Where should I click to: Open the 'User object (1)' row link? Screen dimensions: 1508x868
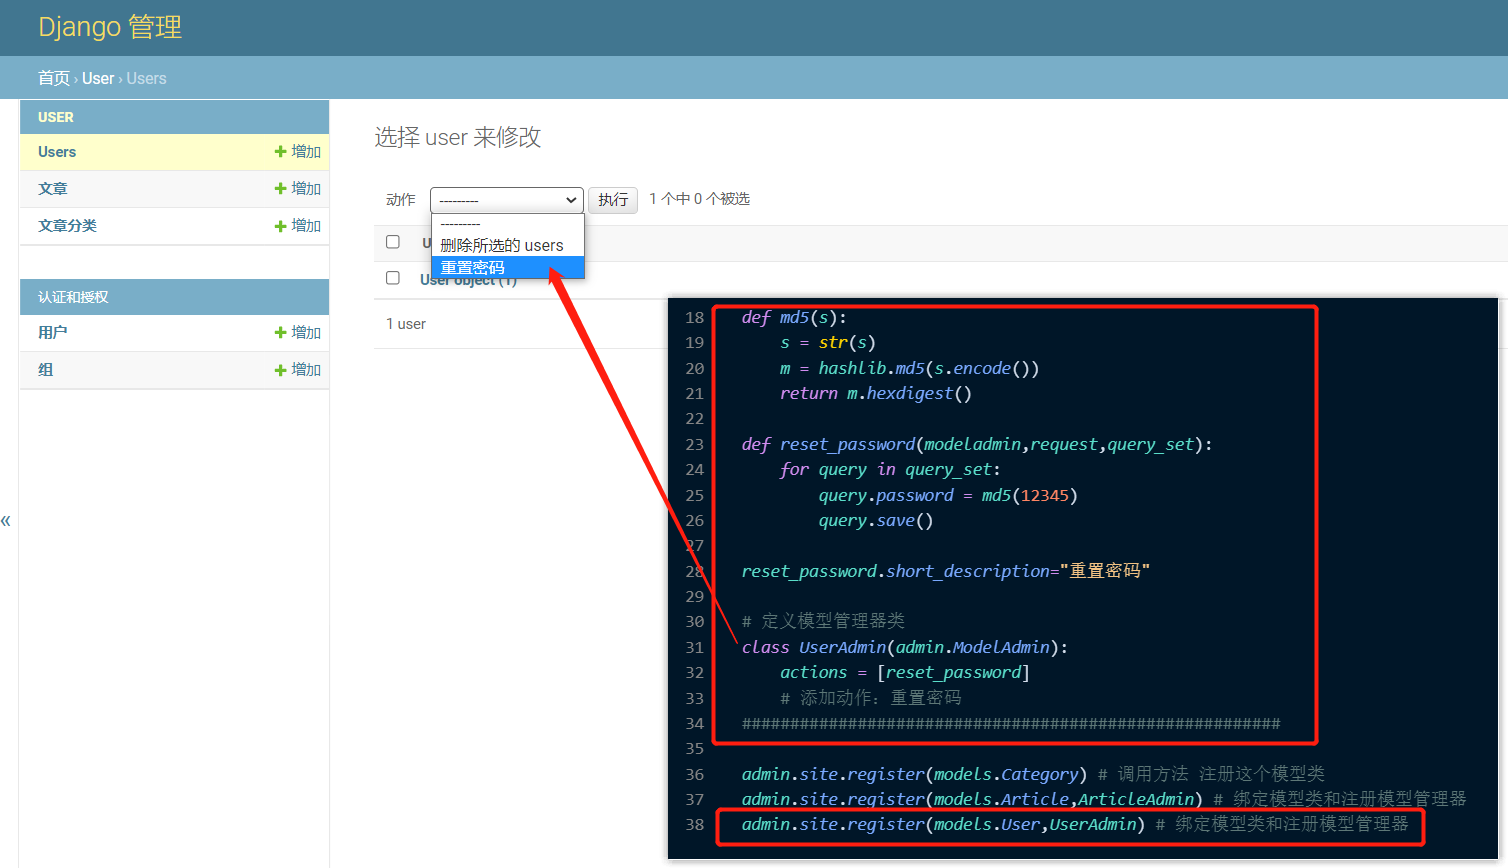pos(468,281)
